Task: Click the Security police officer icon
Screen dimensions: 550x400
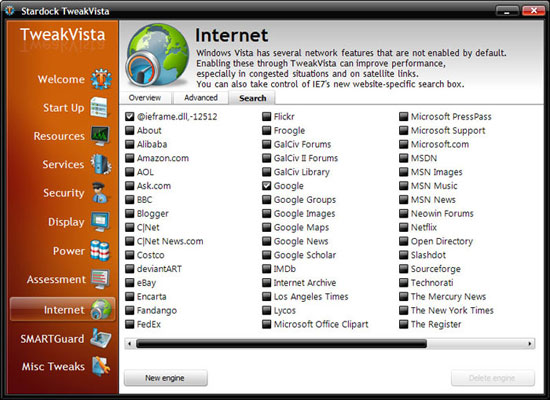Action: (x=100, y=193)
